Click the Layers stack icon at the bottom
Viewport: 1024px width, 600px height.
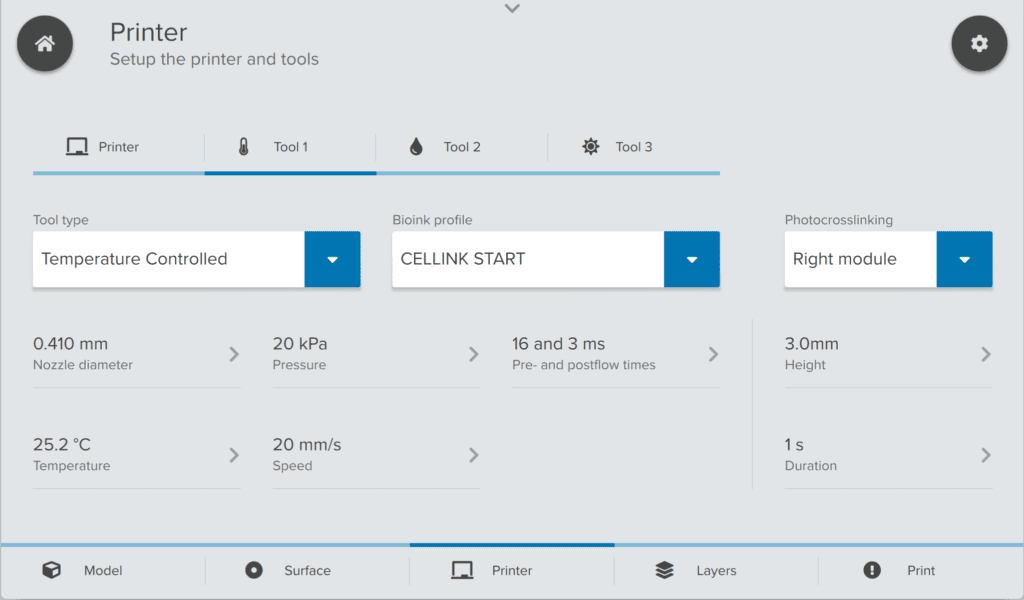pos(665,570)
